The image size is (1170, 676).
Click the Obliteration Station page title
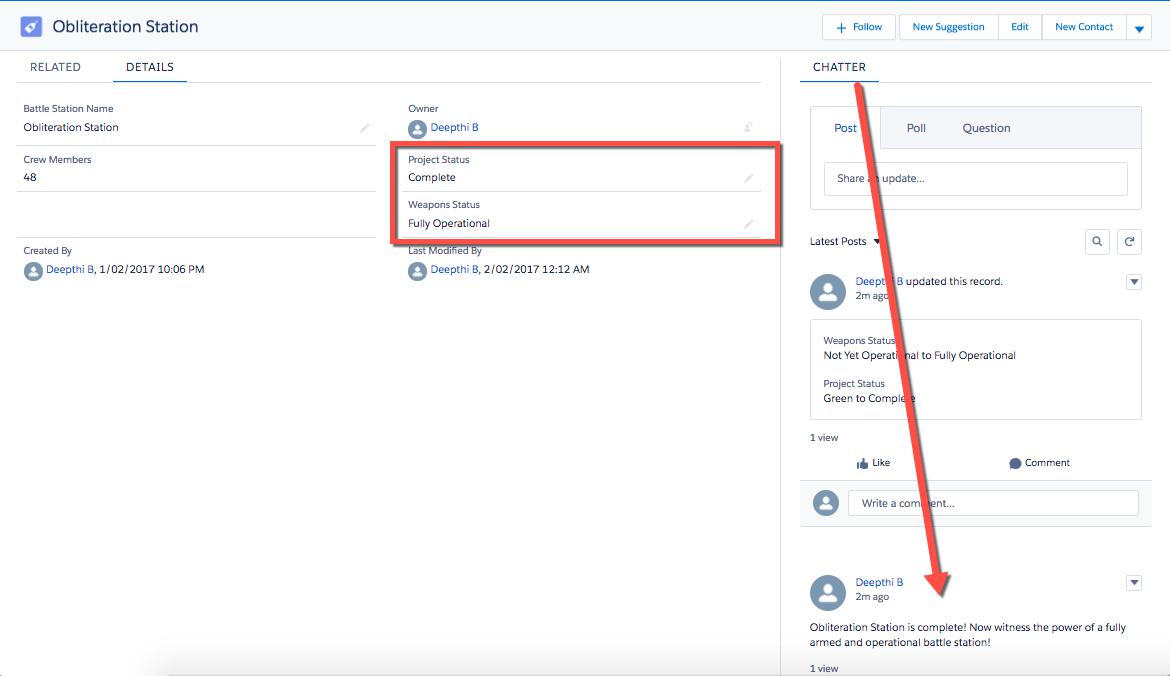coord(125,27)
